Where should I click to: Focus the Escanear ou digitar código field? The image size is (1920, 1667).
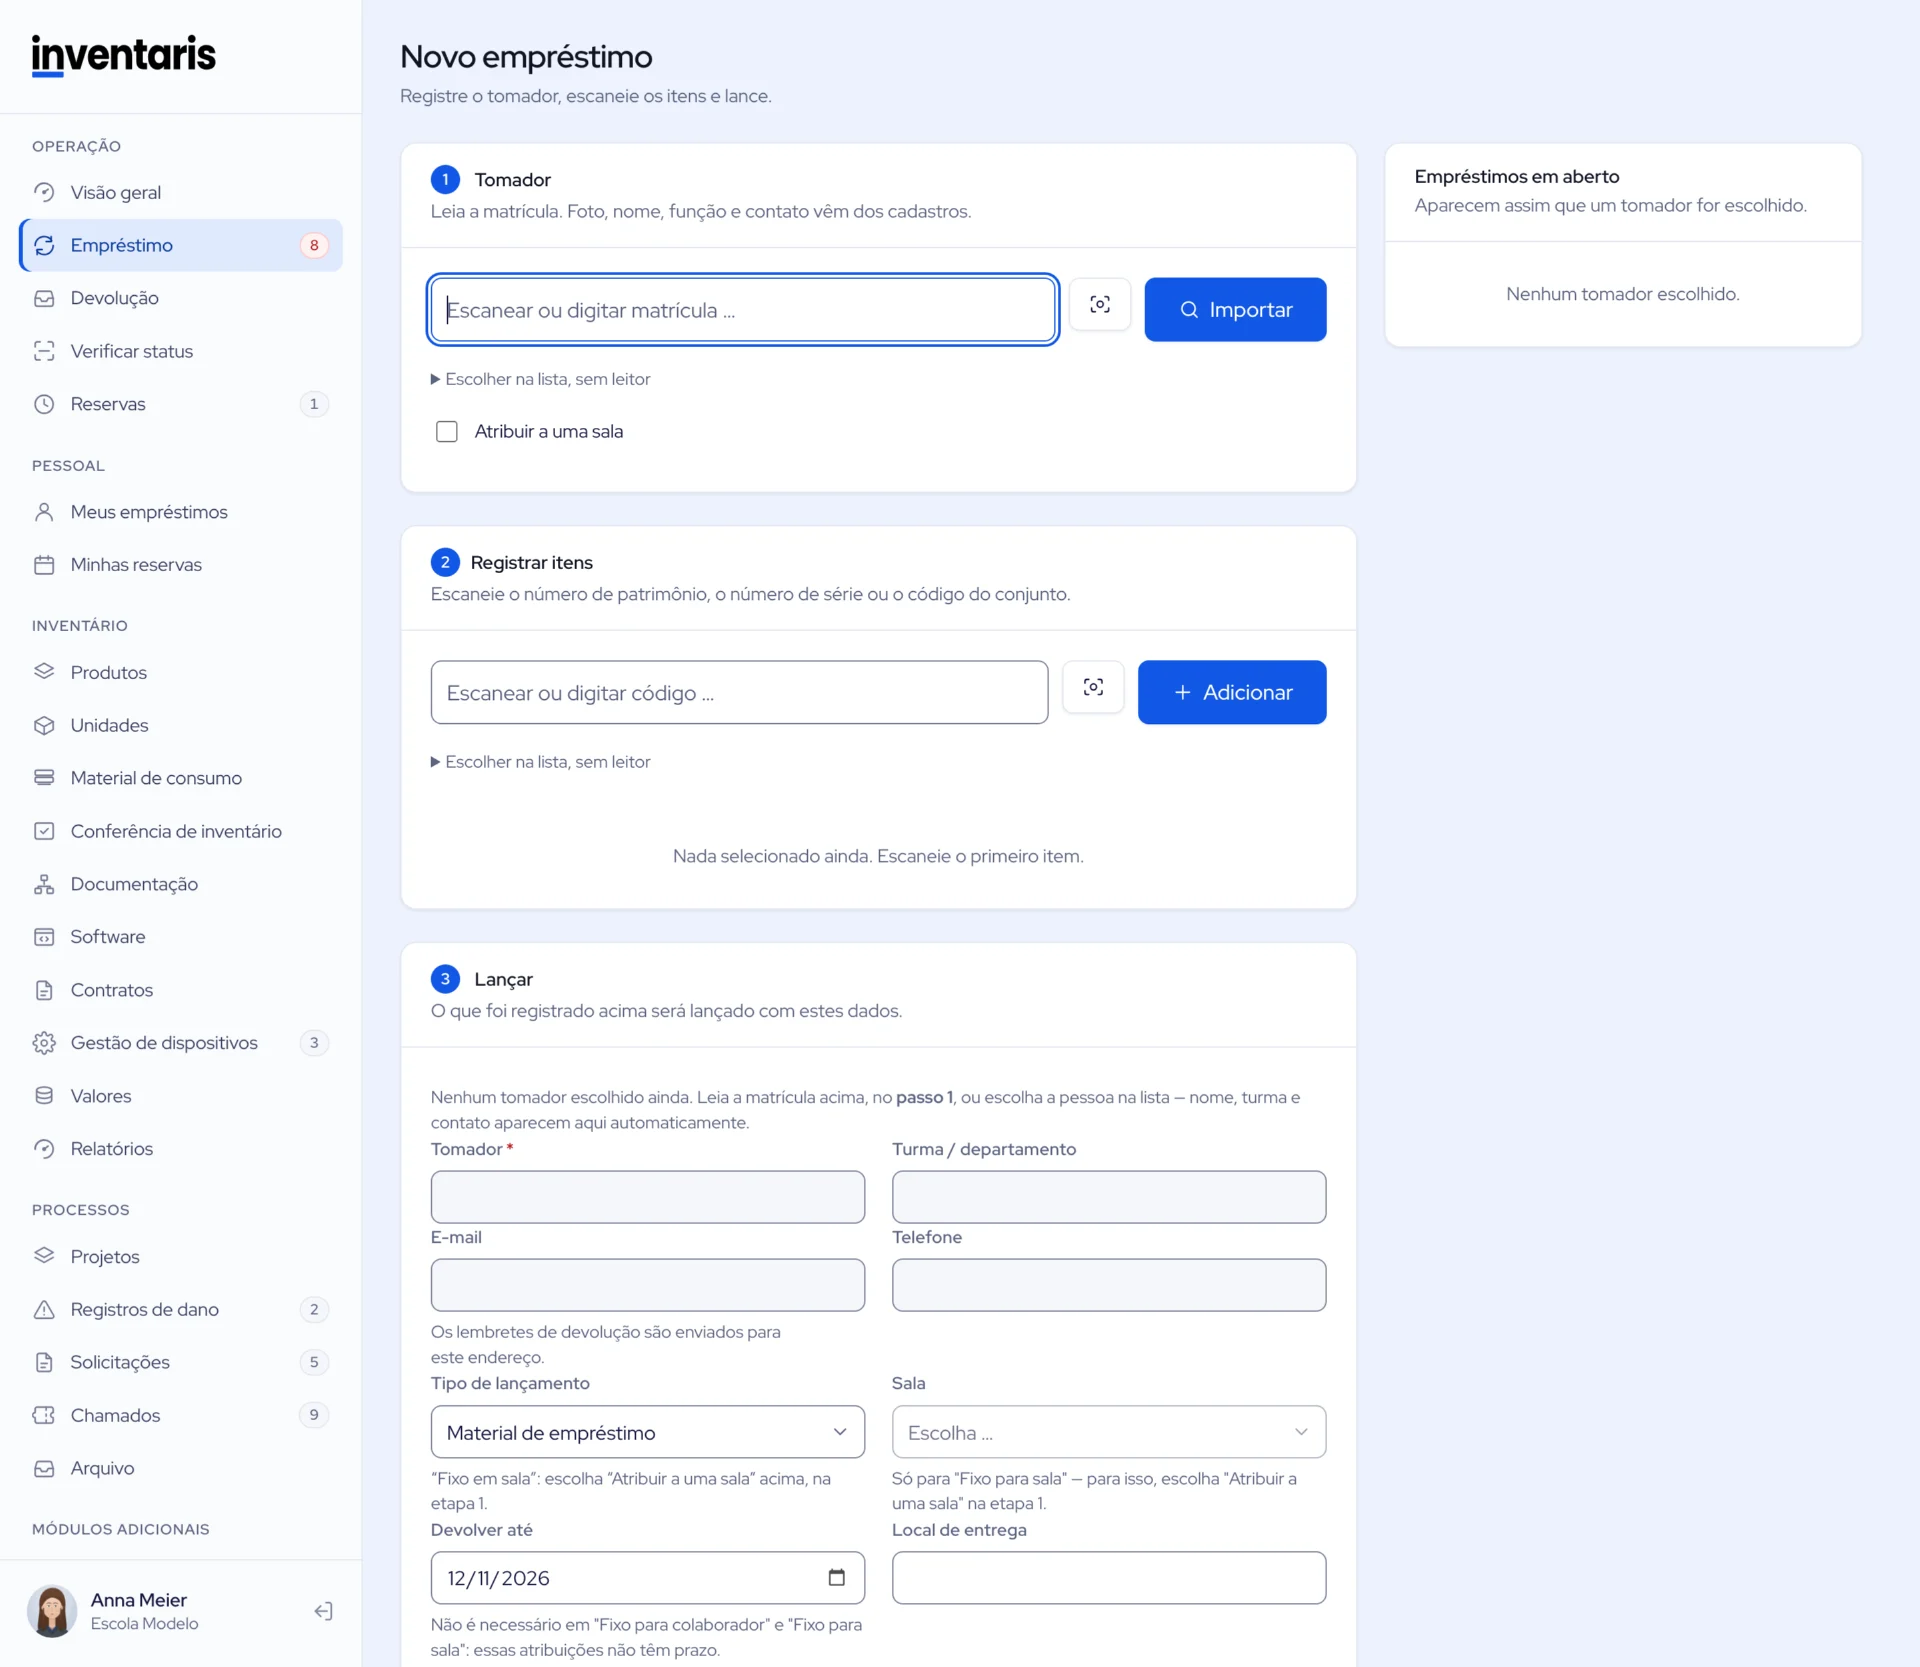coord(739,692)
